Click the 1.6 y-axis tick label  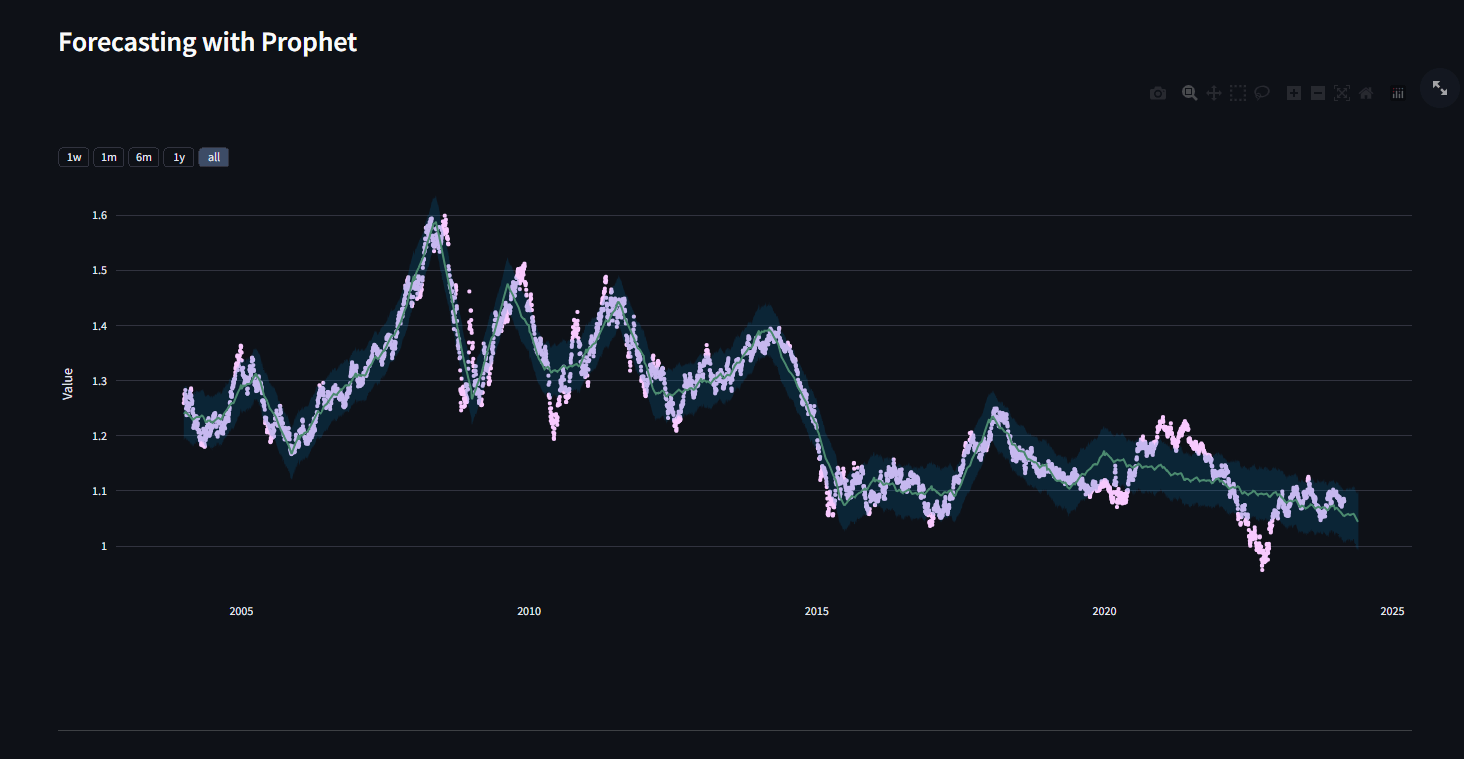tap(99, 215)
